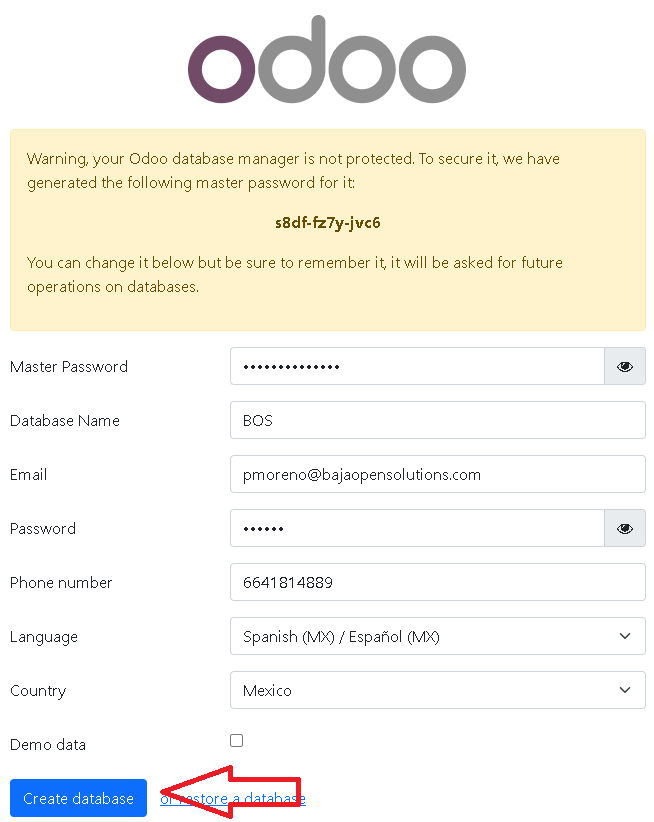Open the Language dropdown
654x822 pixels.
point(438,636)
